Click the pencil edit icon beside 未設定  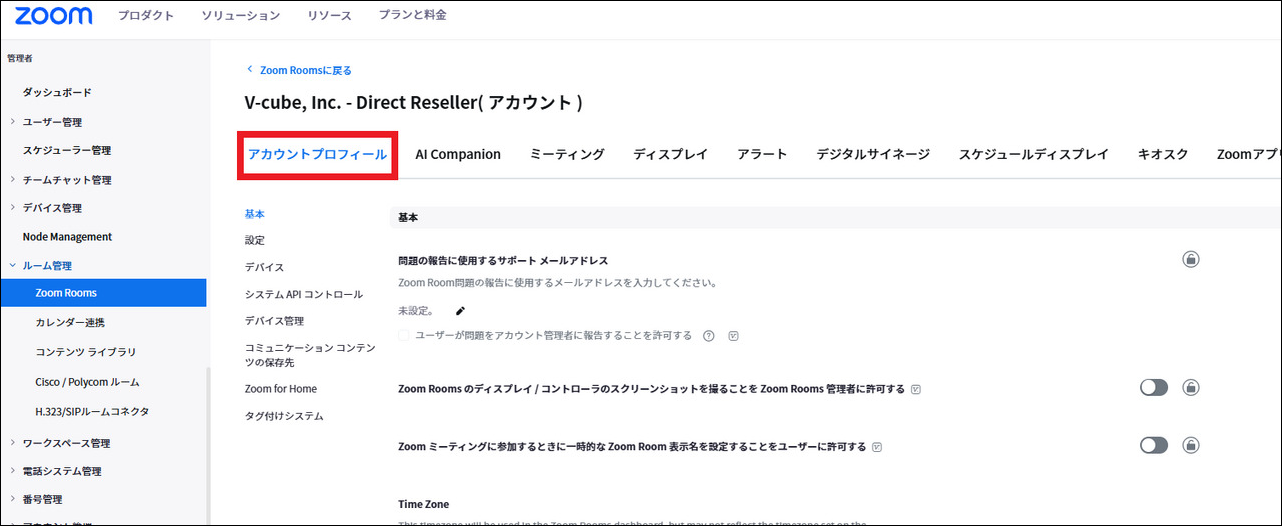[461, 311]
